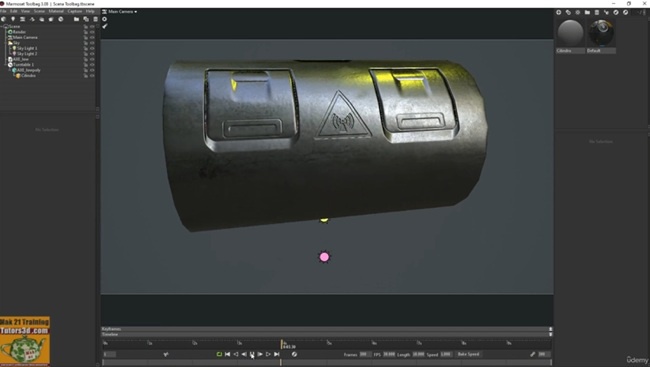Toggle the green loop playback button
Screen dimensions: 650x367
(x=219, y=354)
